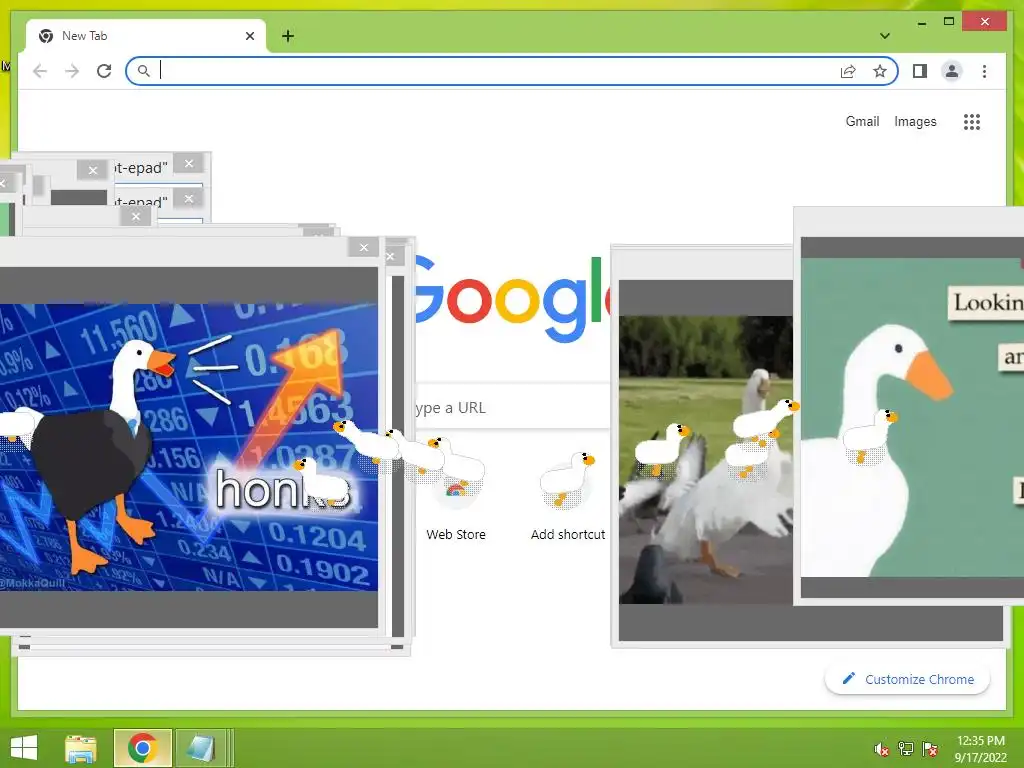Click the goose chasing pigeons photo
This screenshot has height=768, width=1024.
pos(706,460)
